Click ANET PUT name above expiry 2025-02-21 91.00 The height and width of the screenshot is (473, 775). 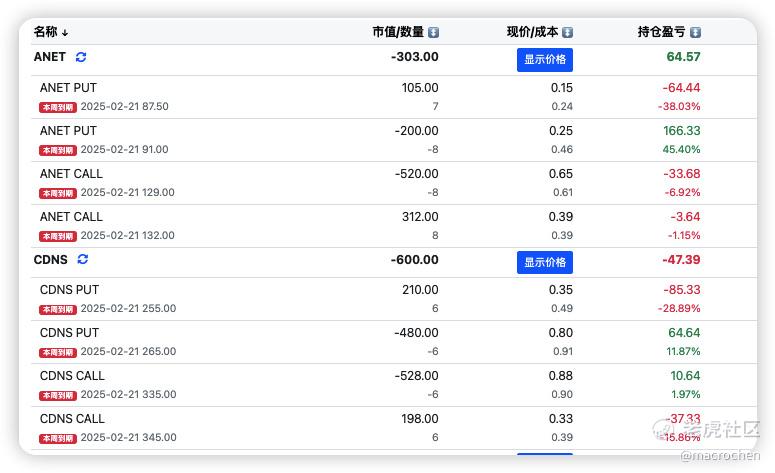click(x=68, y=130)
